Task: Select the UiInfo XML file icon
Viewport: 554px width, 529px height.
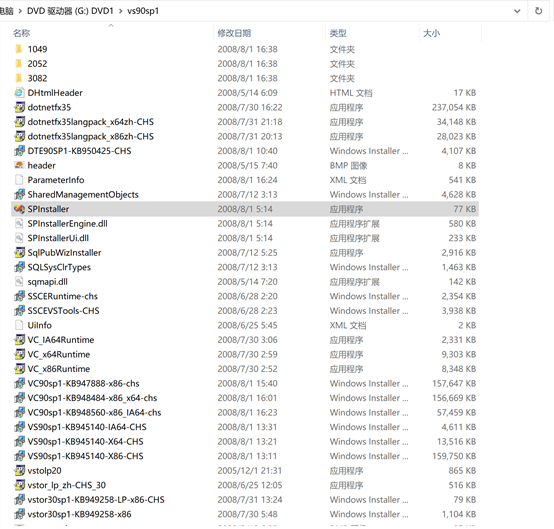Action: [19, 325]
